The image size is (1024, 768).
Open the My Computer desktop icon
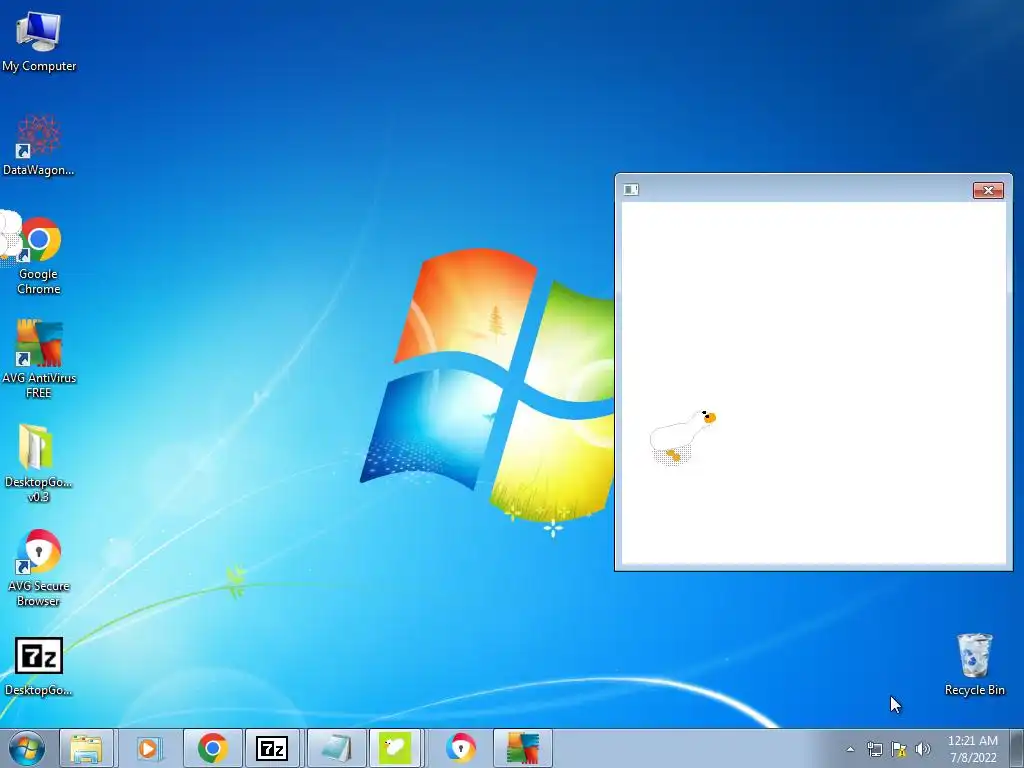[39, 42]
